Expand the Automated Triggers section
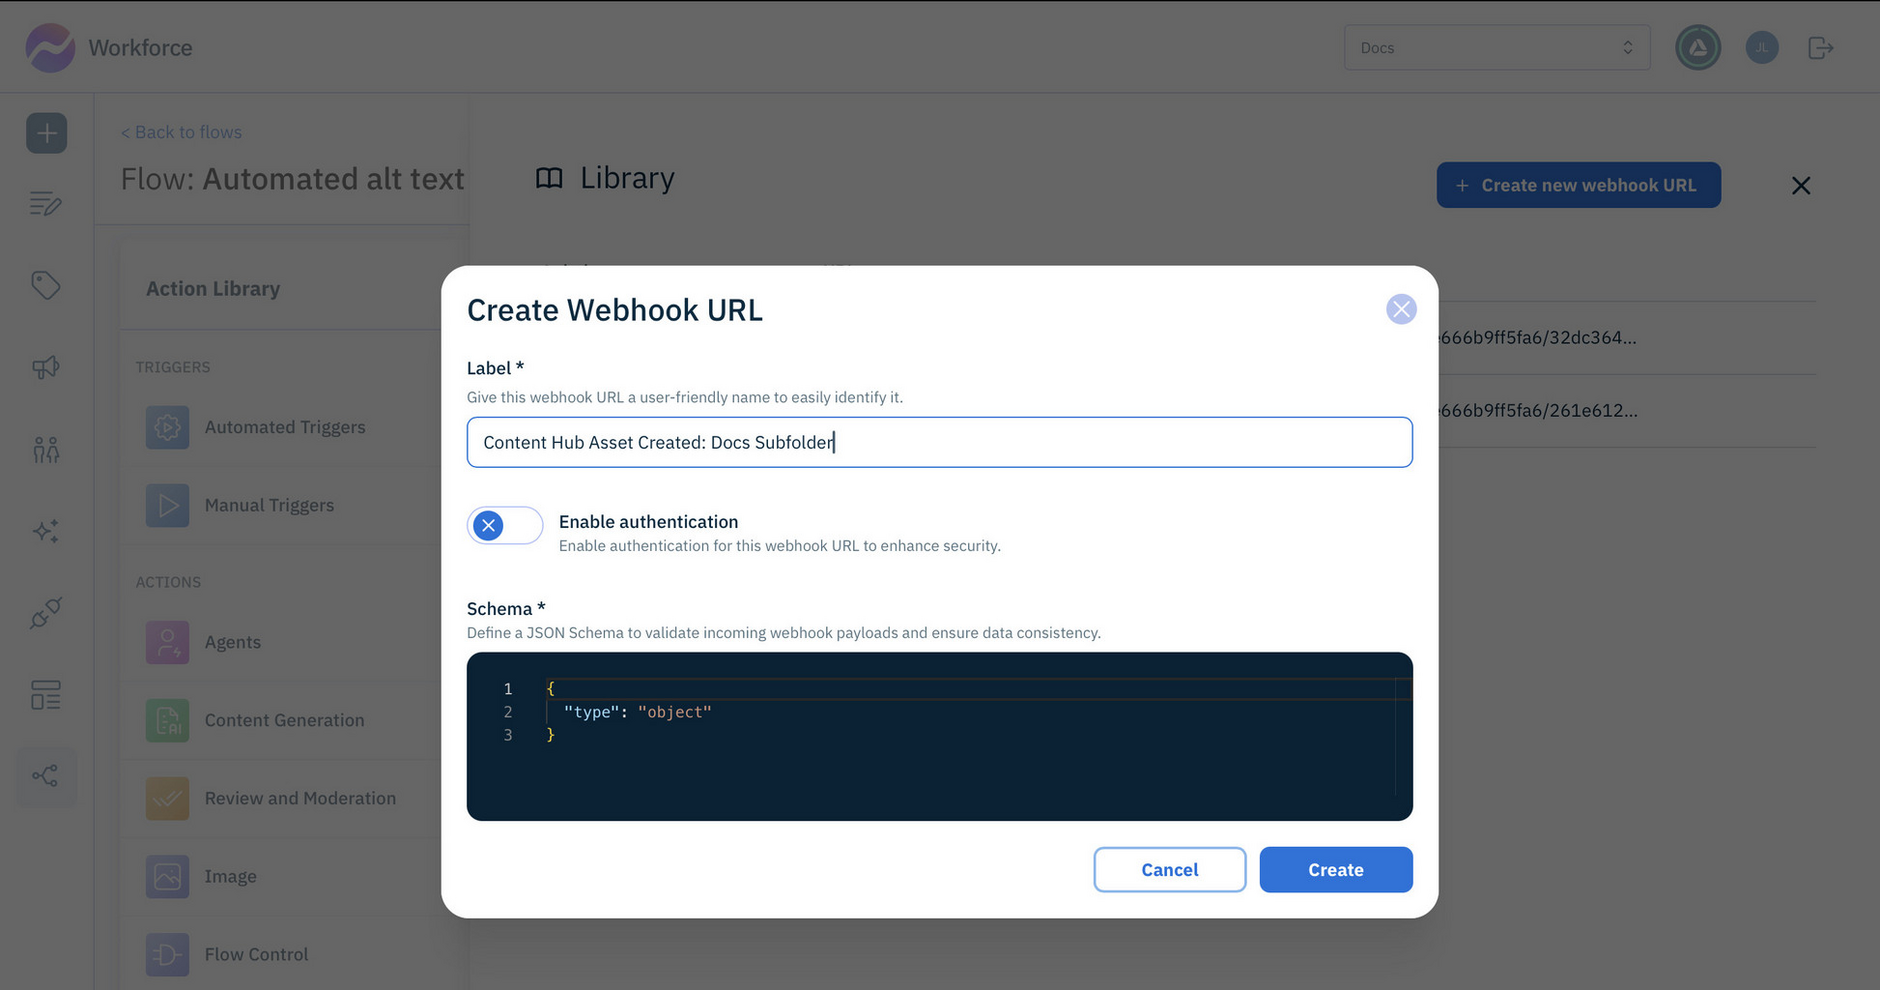Image resolution: width=1880 pixels, height=990 pixels. tap(284, 427)
